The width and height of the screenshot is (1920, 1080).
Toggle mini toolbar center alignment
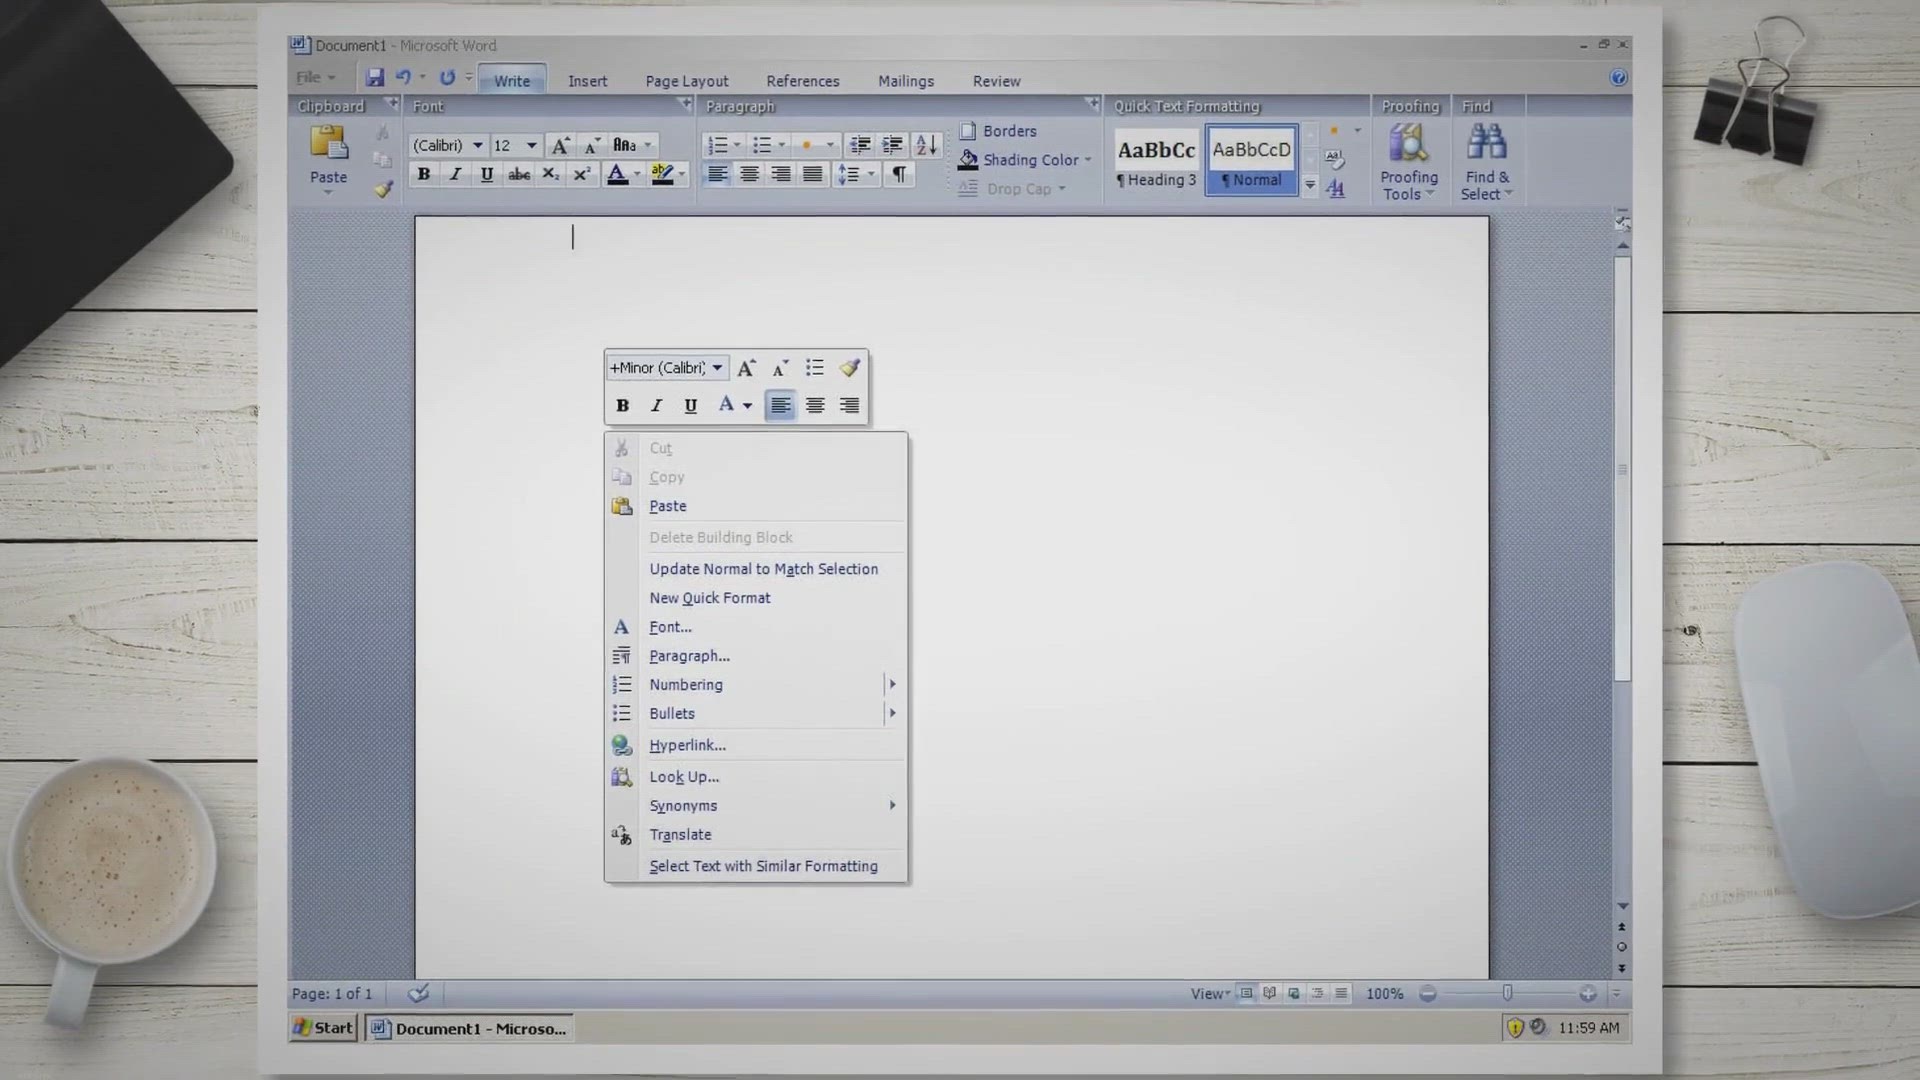pyautogui.click(x=815, y=406)
